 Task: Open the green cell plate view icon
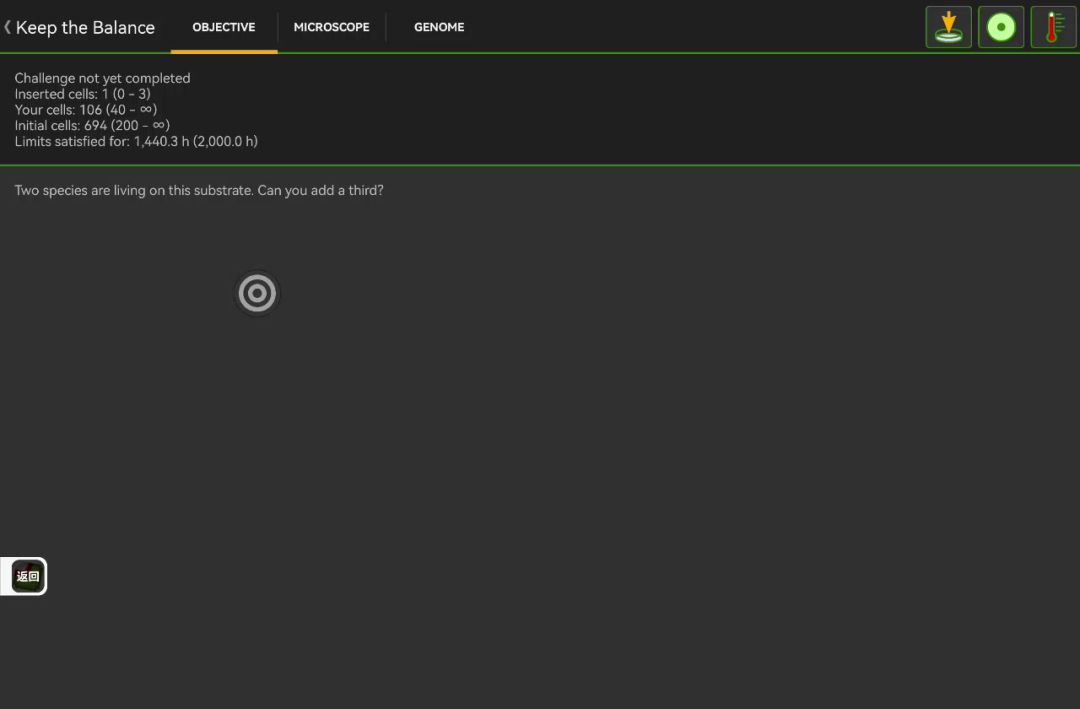(x=1000, y=27)
